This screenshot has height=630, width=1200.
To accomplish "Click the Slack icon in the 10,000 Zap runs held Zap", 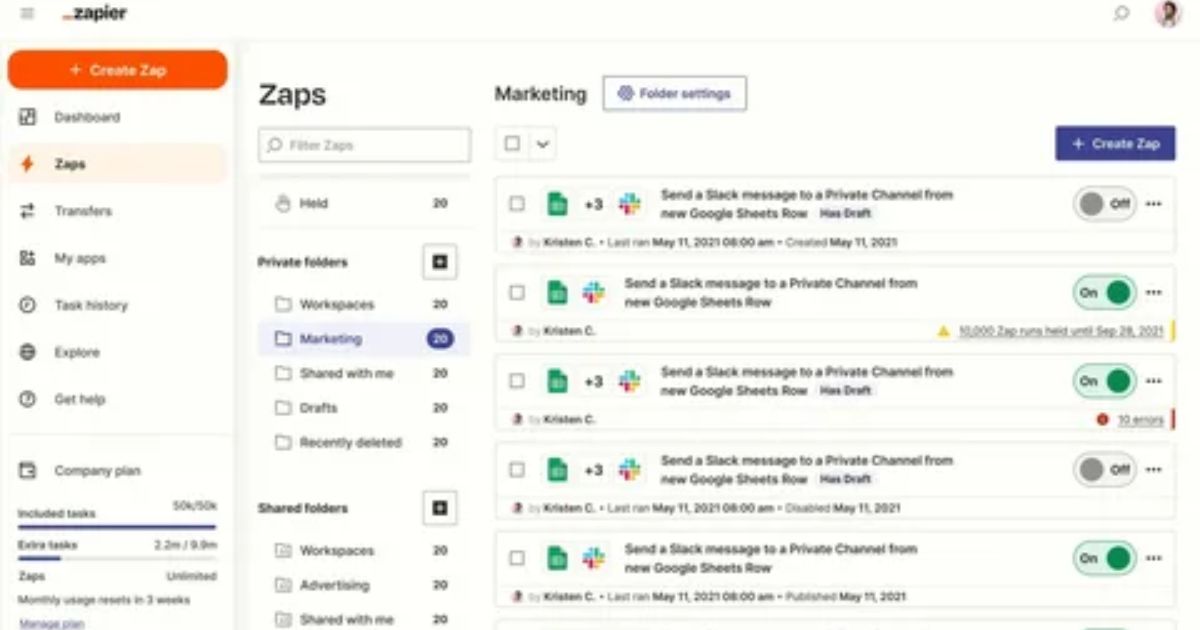I will (594, 292).
